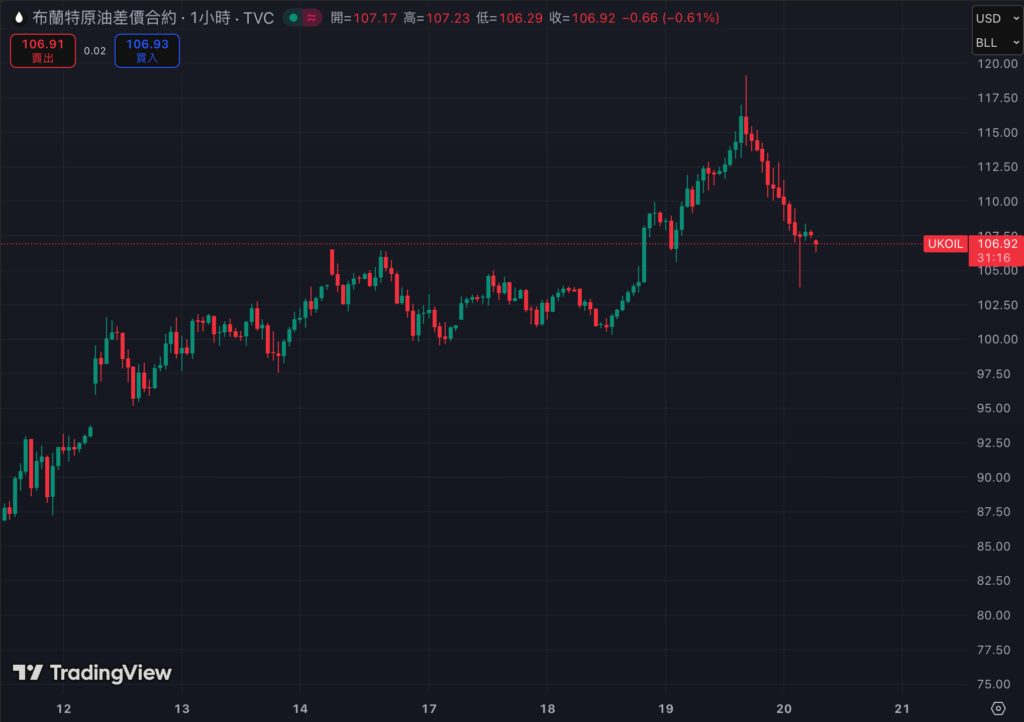The height and width of the screenshot is (722, 1024).
Task: Click the 102.50 price axis label
Action: pyautogui.click(x=997, y=305)
